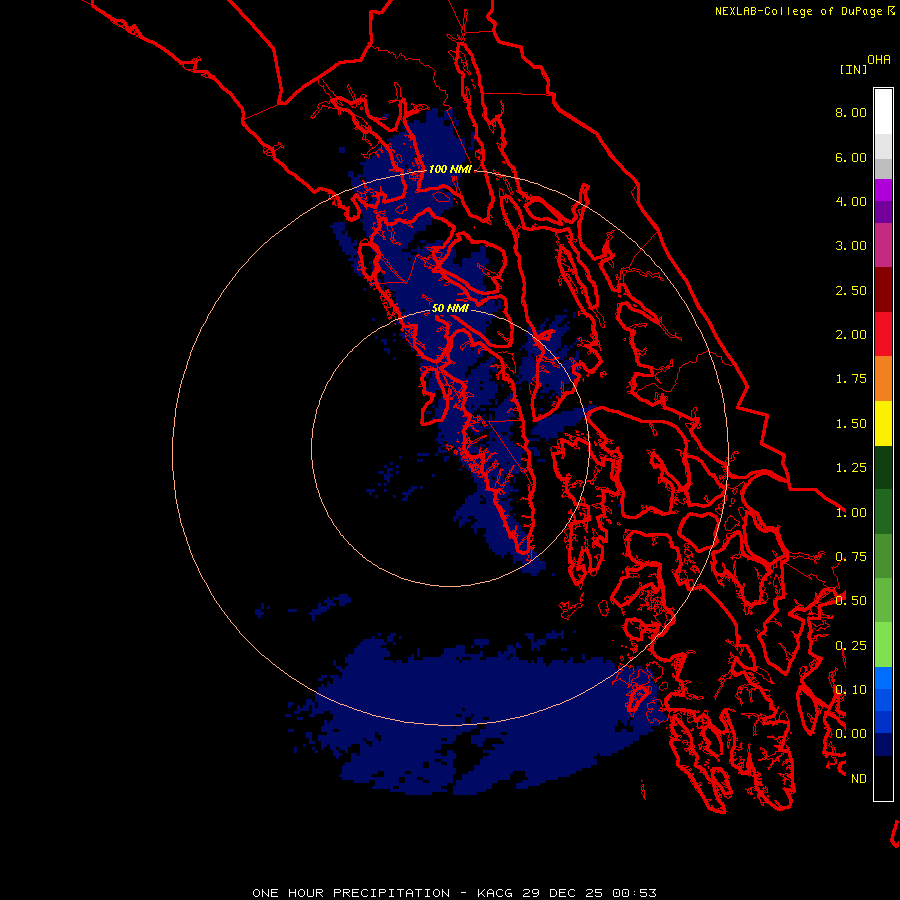
Task: Click the 100 NMI range ring label
Action: 450,169
